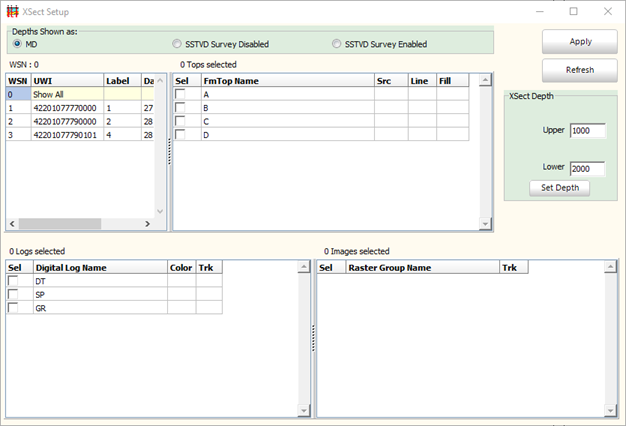Select well row with UWI 42201077790101
Image resolution: width=626 pixels, height=426 pixels.
(x=66, y=134)
